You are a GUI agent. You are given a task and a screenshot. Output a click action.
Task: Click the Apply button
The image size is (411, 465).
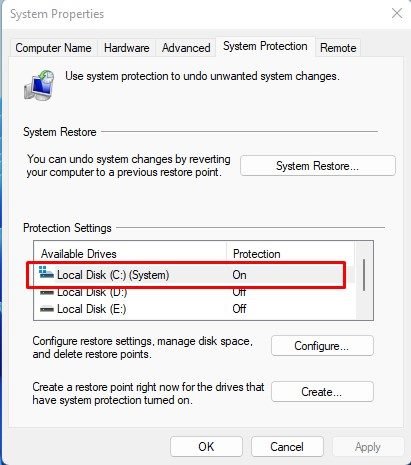368,447
